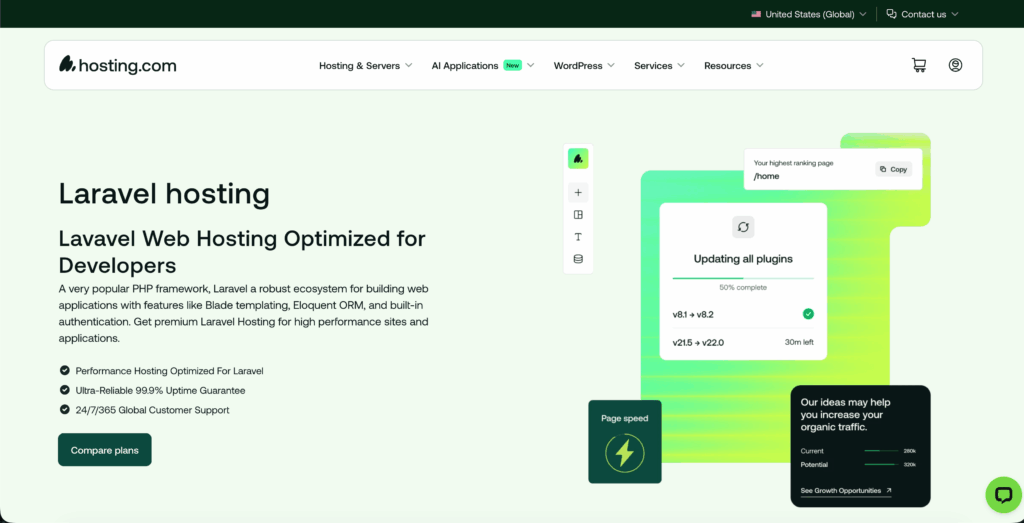Expand the Resources menu chevron

[760, 65]
